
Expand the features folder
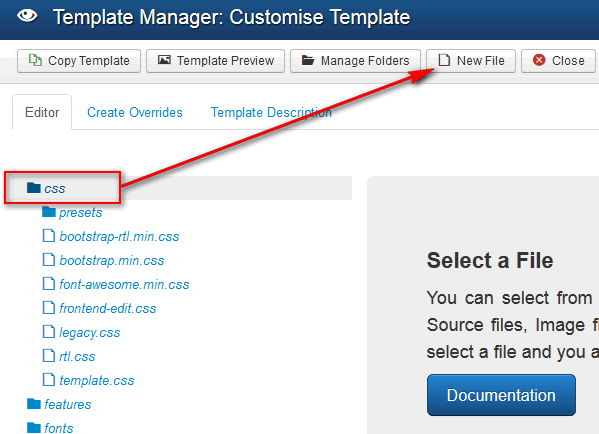[x=68, y=405]
